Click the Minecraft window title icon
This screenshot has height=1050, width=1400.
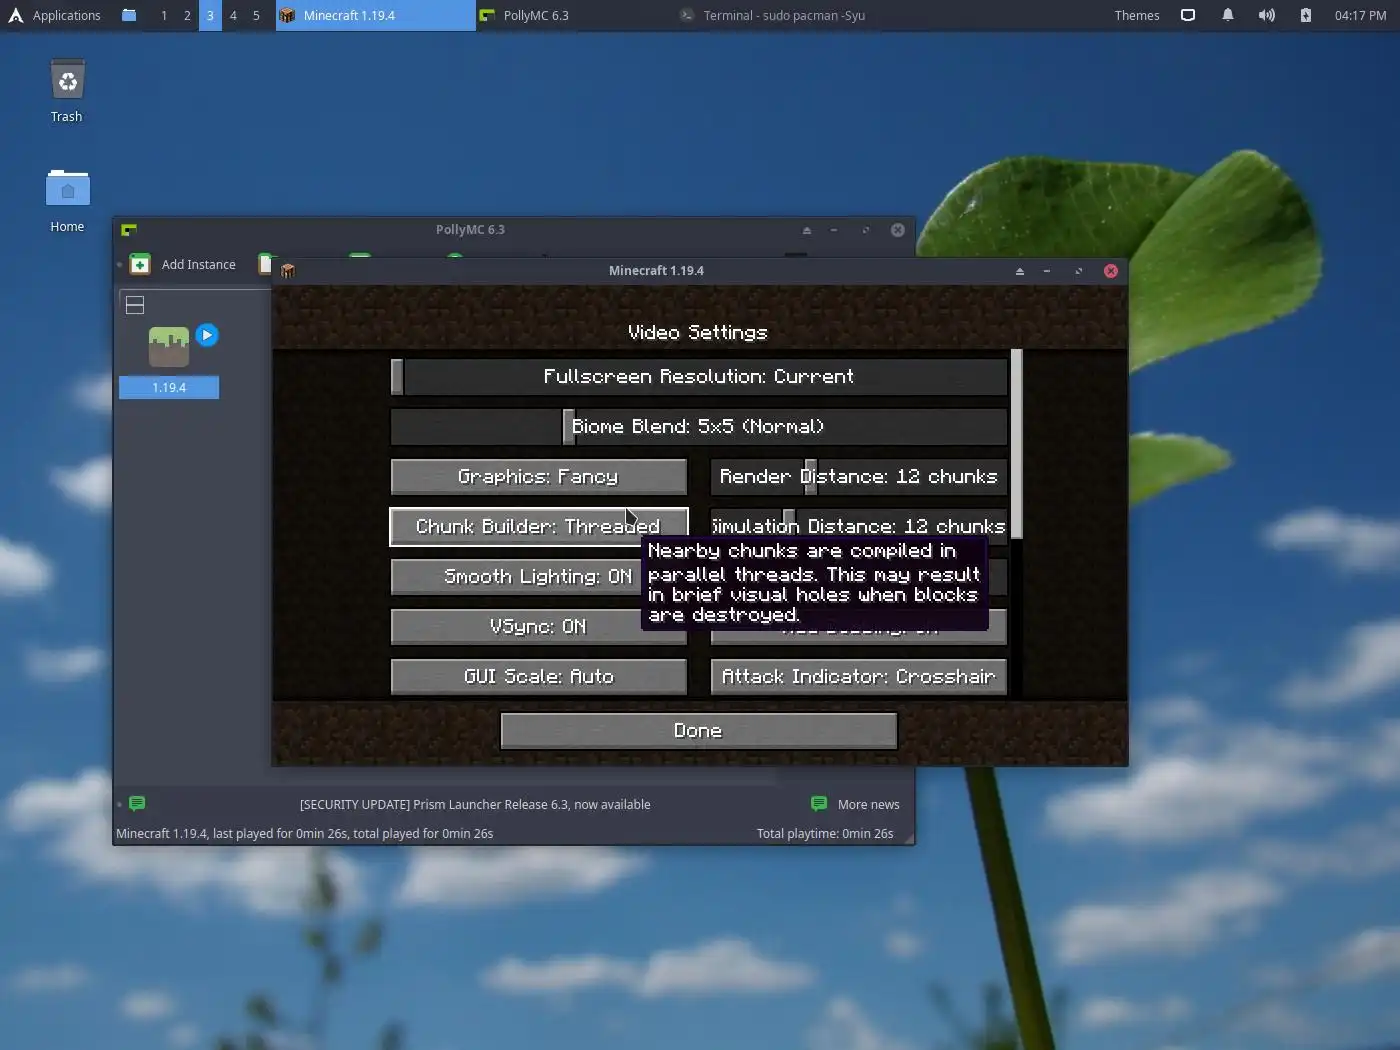pyautogui.click(x=288, y=271)
